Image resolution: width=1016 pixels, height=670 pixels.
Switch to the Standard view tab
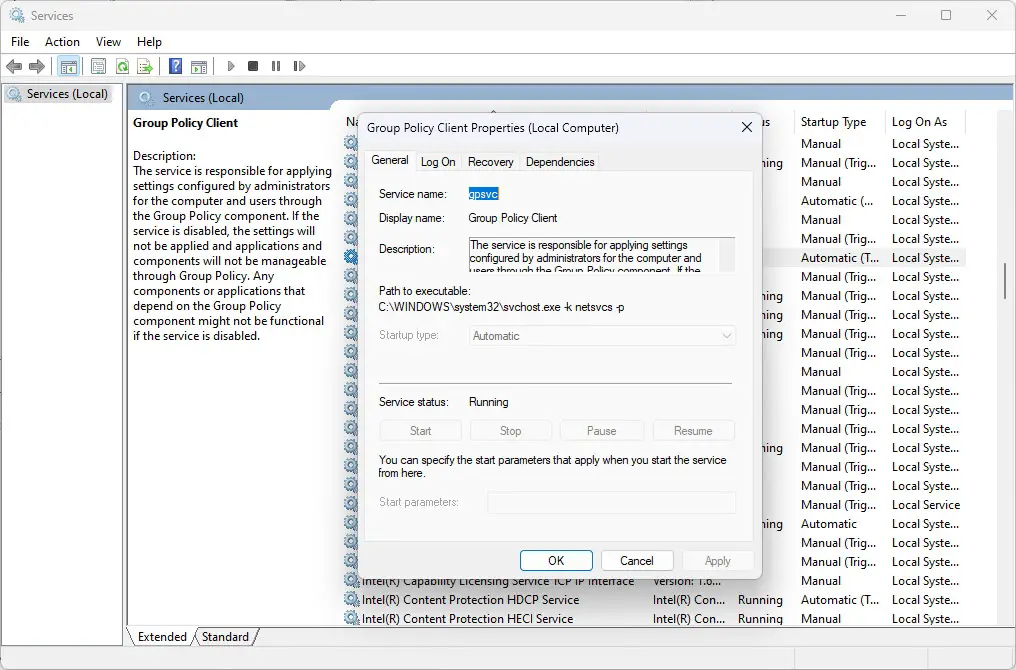tap(226, 636)
